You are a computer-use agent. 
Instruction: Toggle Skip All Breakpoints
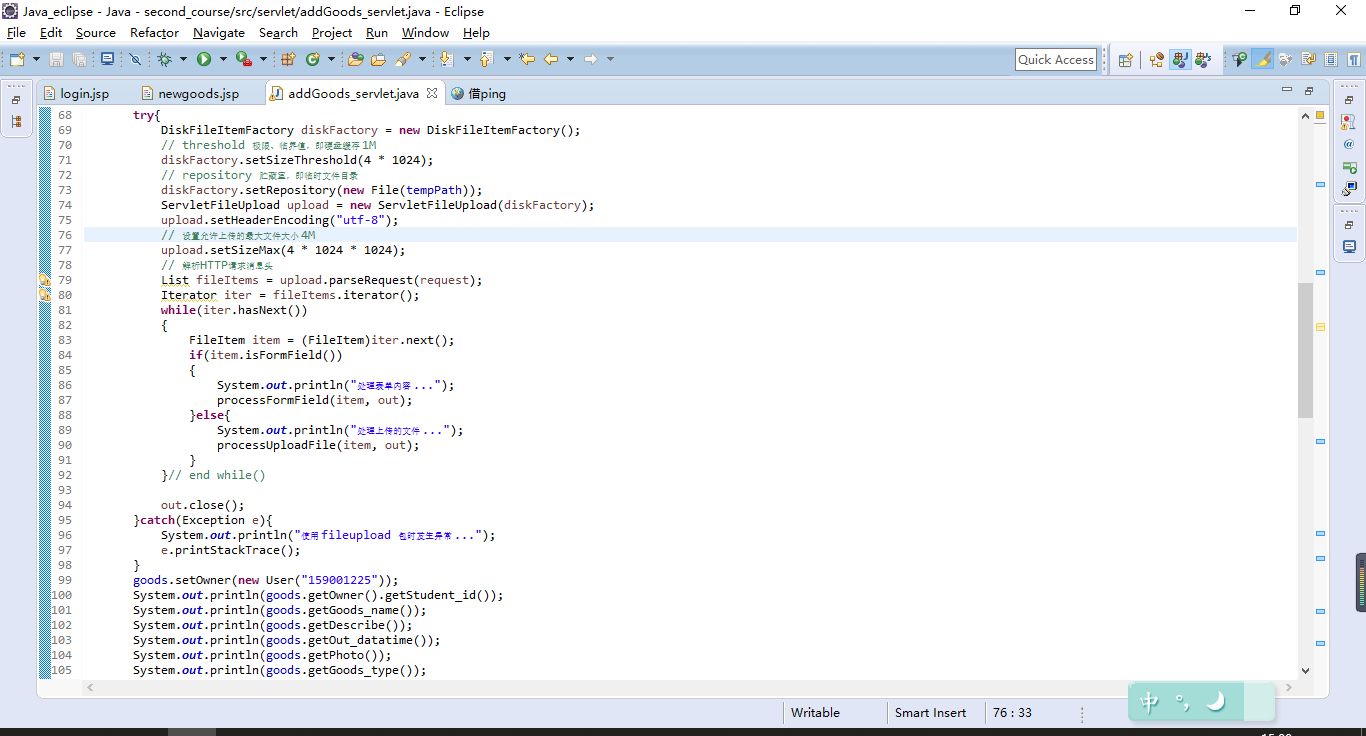coord(134,59)
